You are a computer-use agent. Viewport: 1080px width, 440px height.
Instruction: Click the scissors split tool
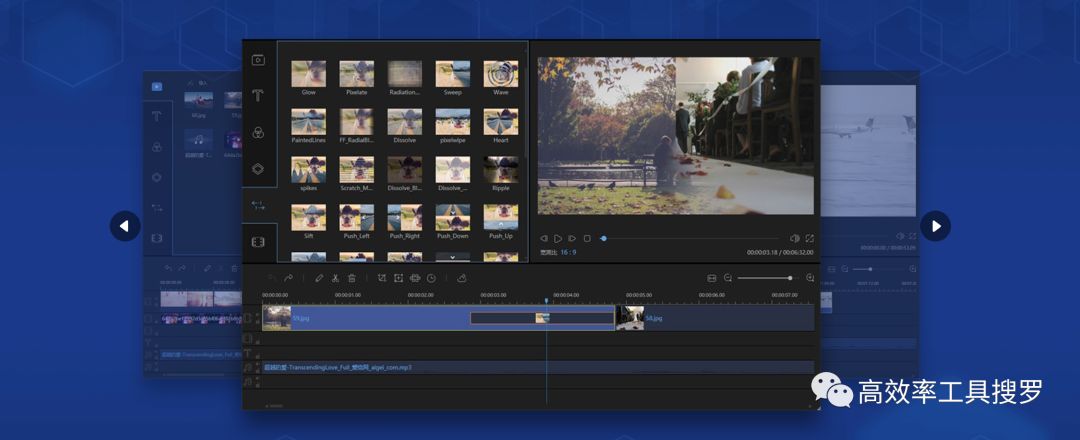(x=335, y=278)
